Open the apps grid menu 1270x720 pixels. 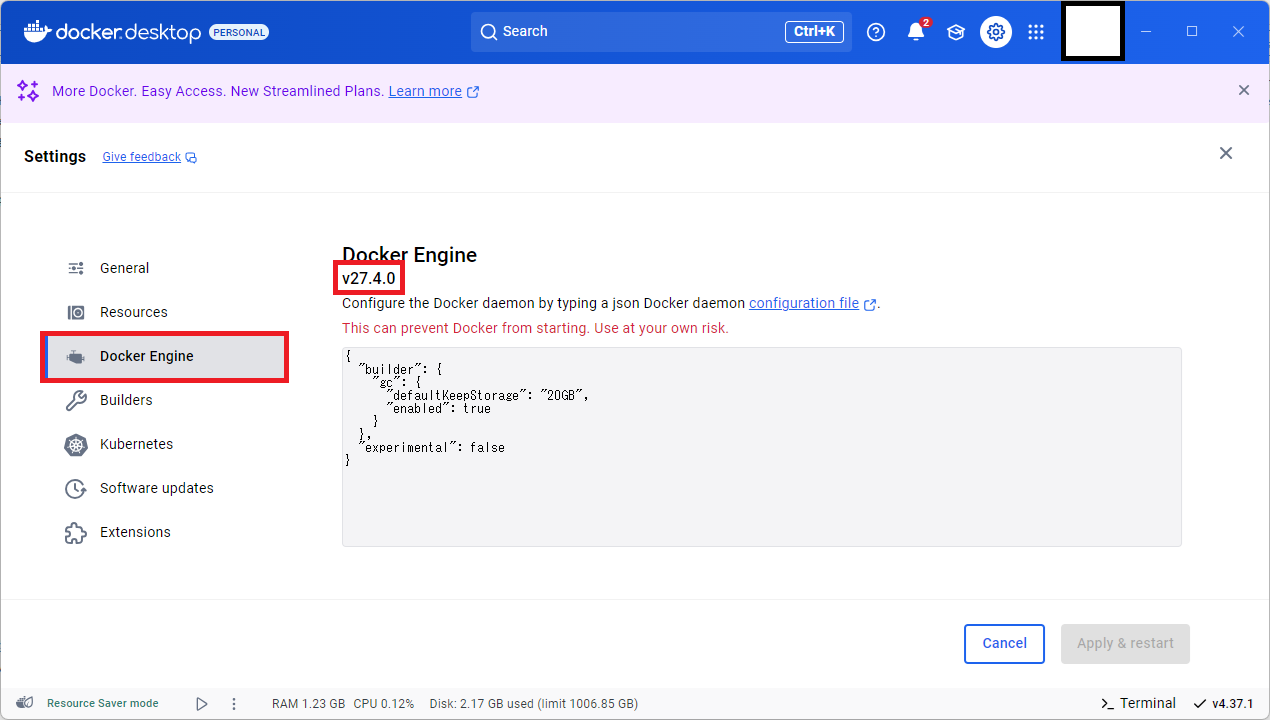(1036, 31)
